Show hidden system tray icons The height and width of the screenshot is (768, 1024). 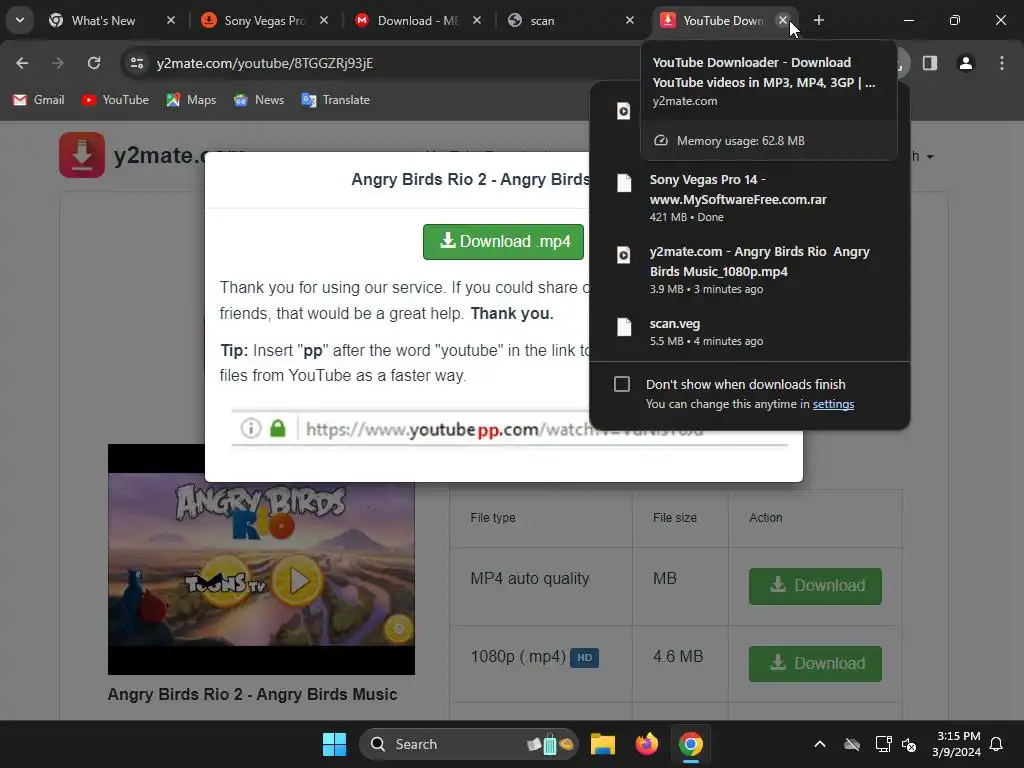pos(820,744)
